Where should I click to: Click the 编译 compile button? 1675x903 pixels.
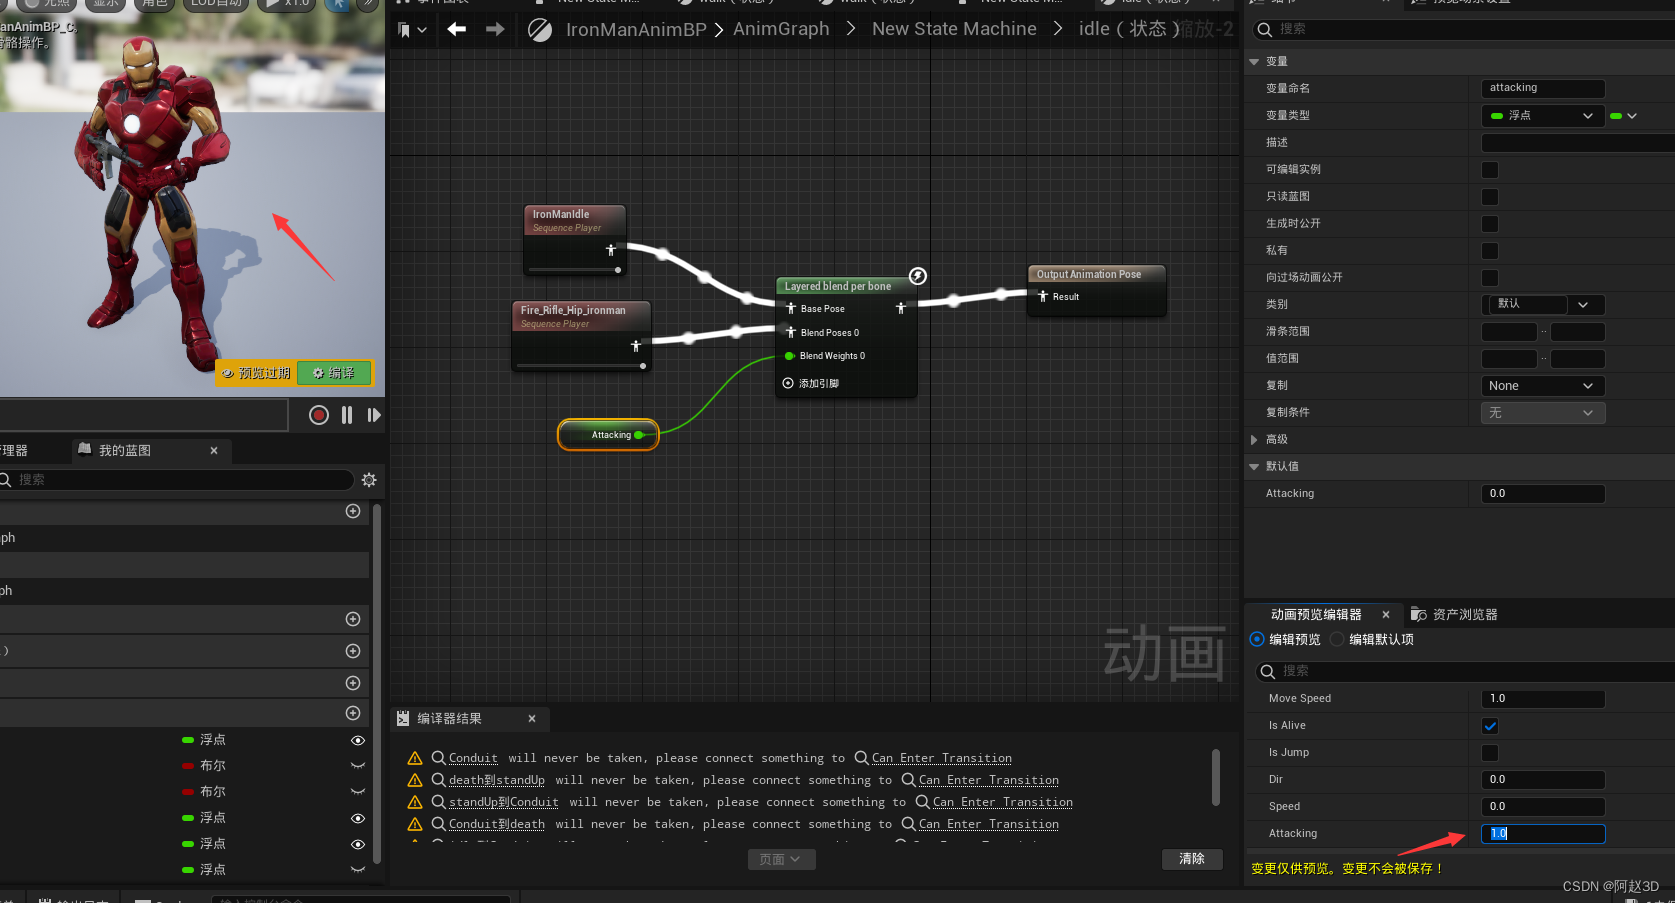pos(334,373)
